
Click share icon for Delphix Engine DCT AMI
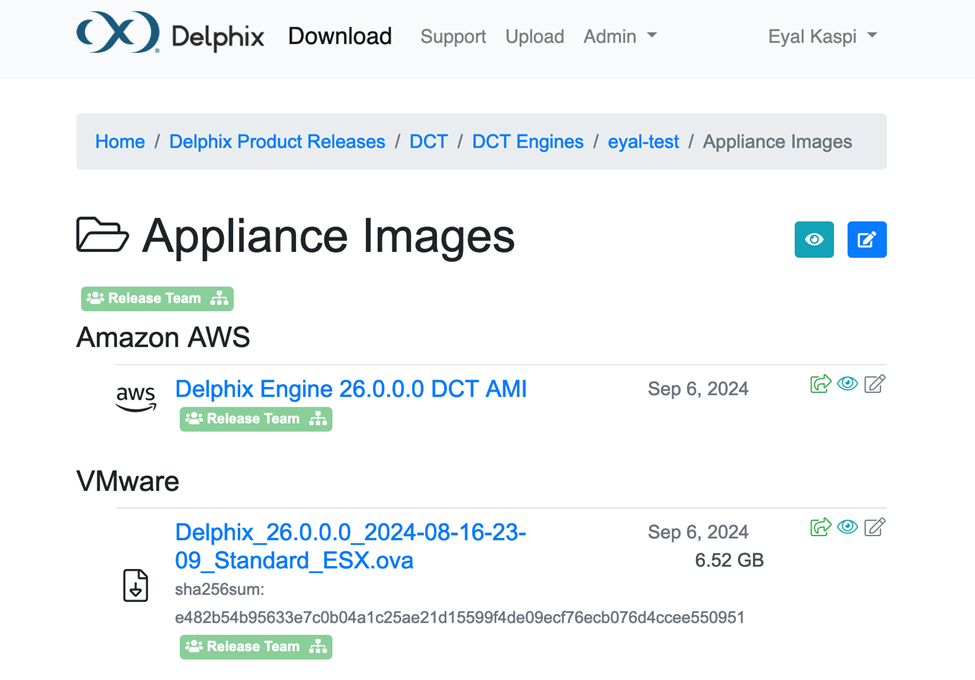[820, 384]
